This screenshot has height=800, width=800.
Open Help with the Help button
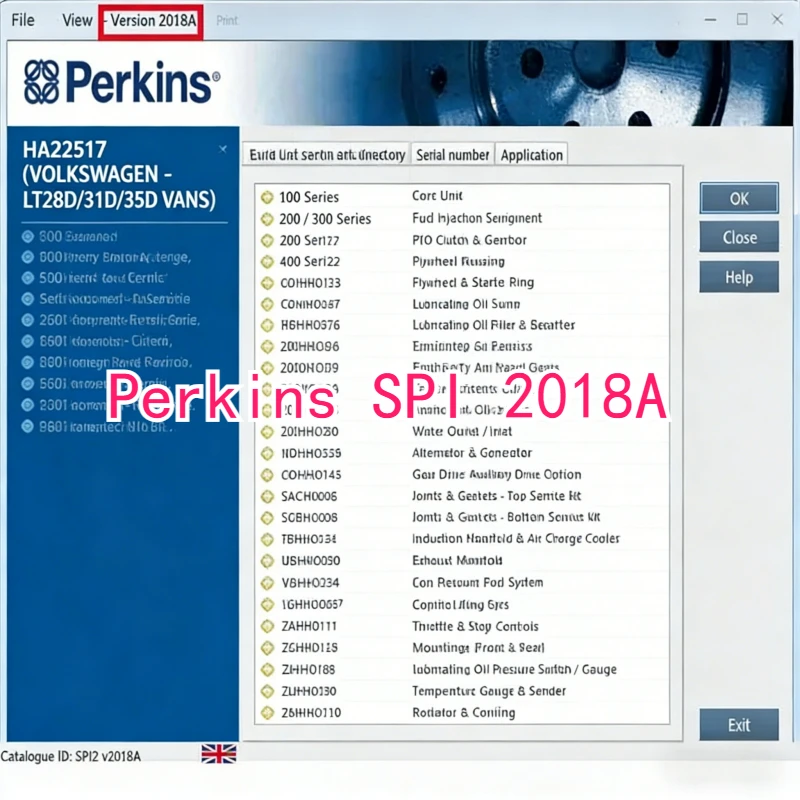739,277
